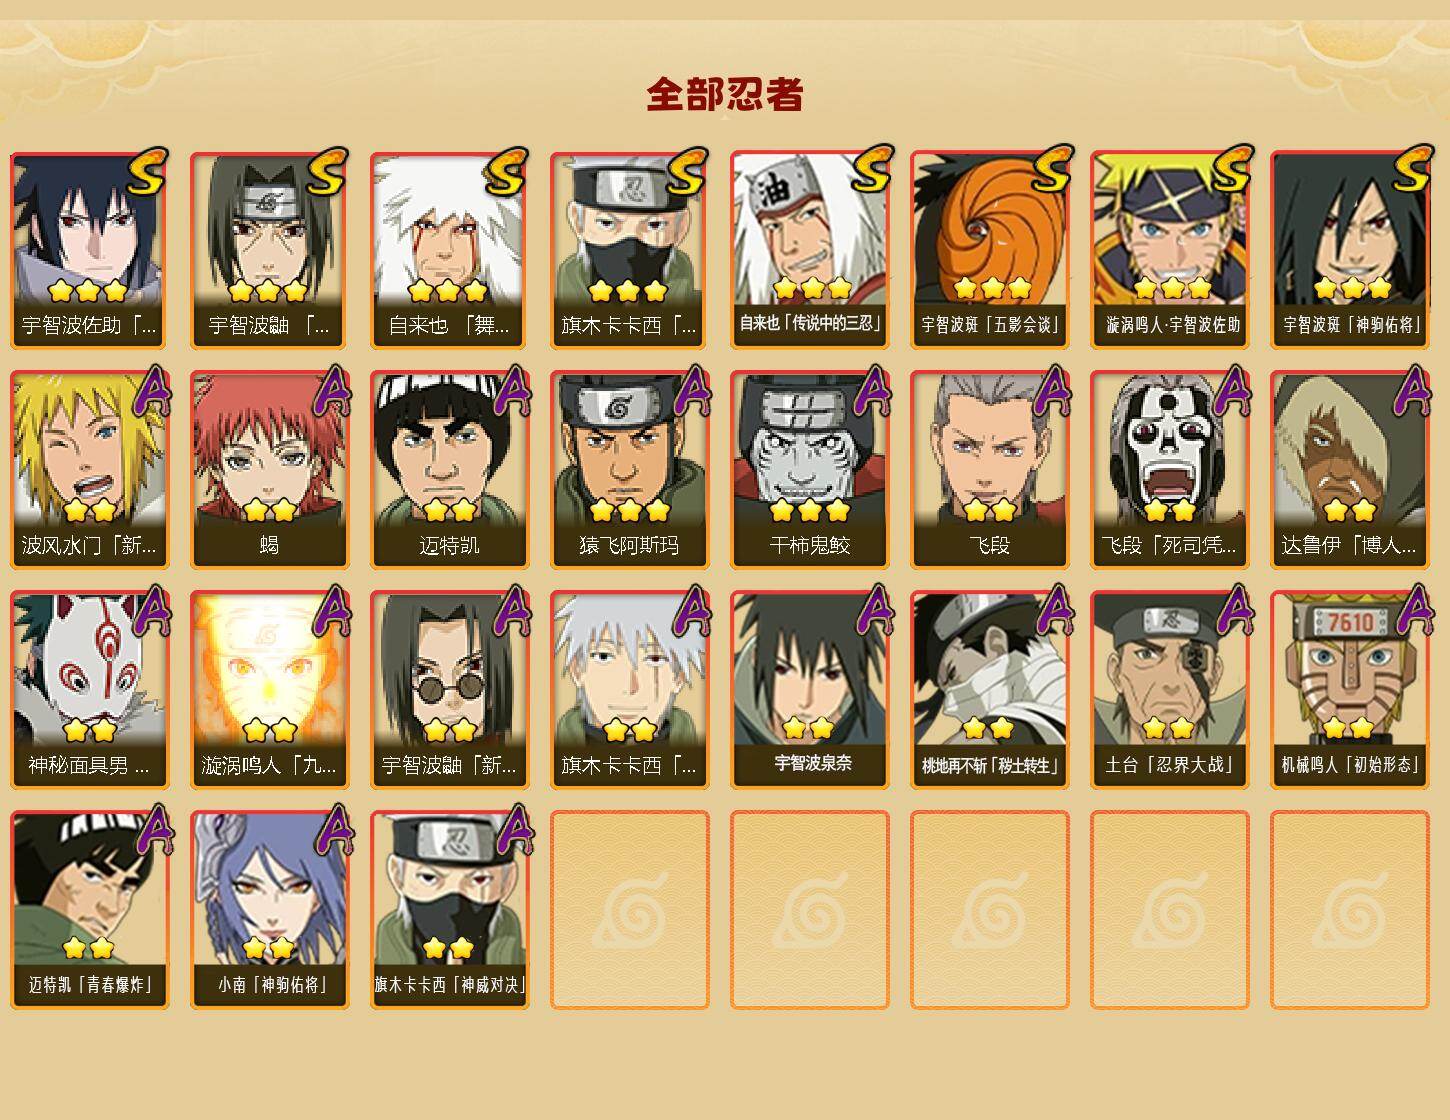
Task: Select 自来也「传说中的三忍」 card
Action: coord(810,250)
